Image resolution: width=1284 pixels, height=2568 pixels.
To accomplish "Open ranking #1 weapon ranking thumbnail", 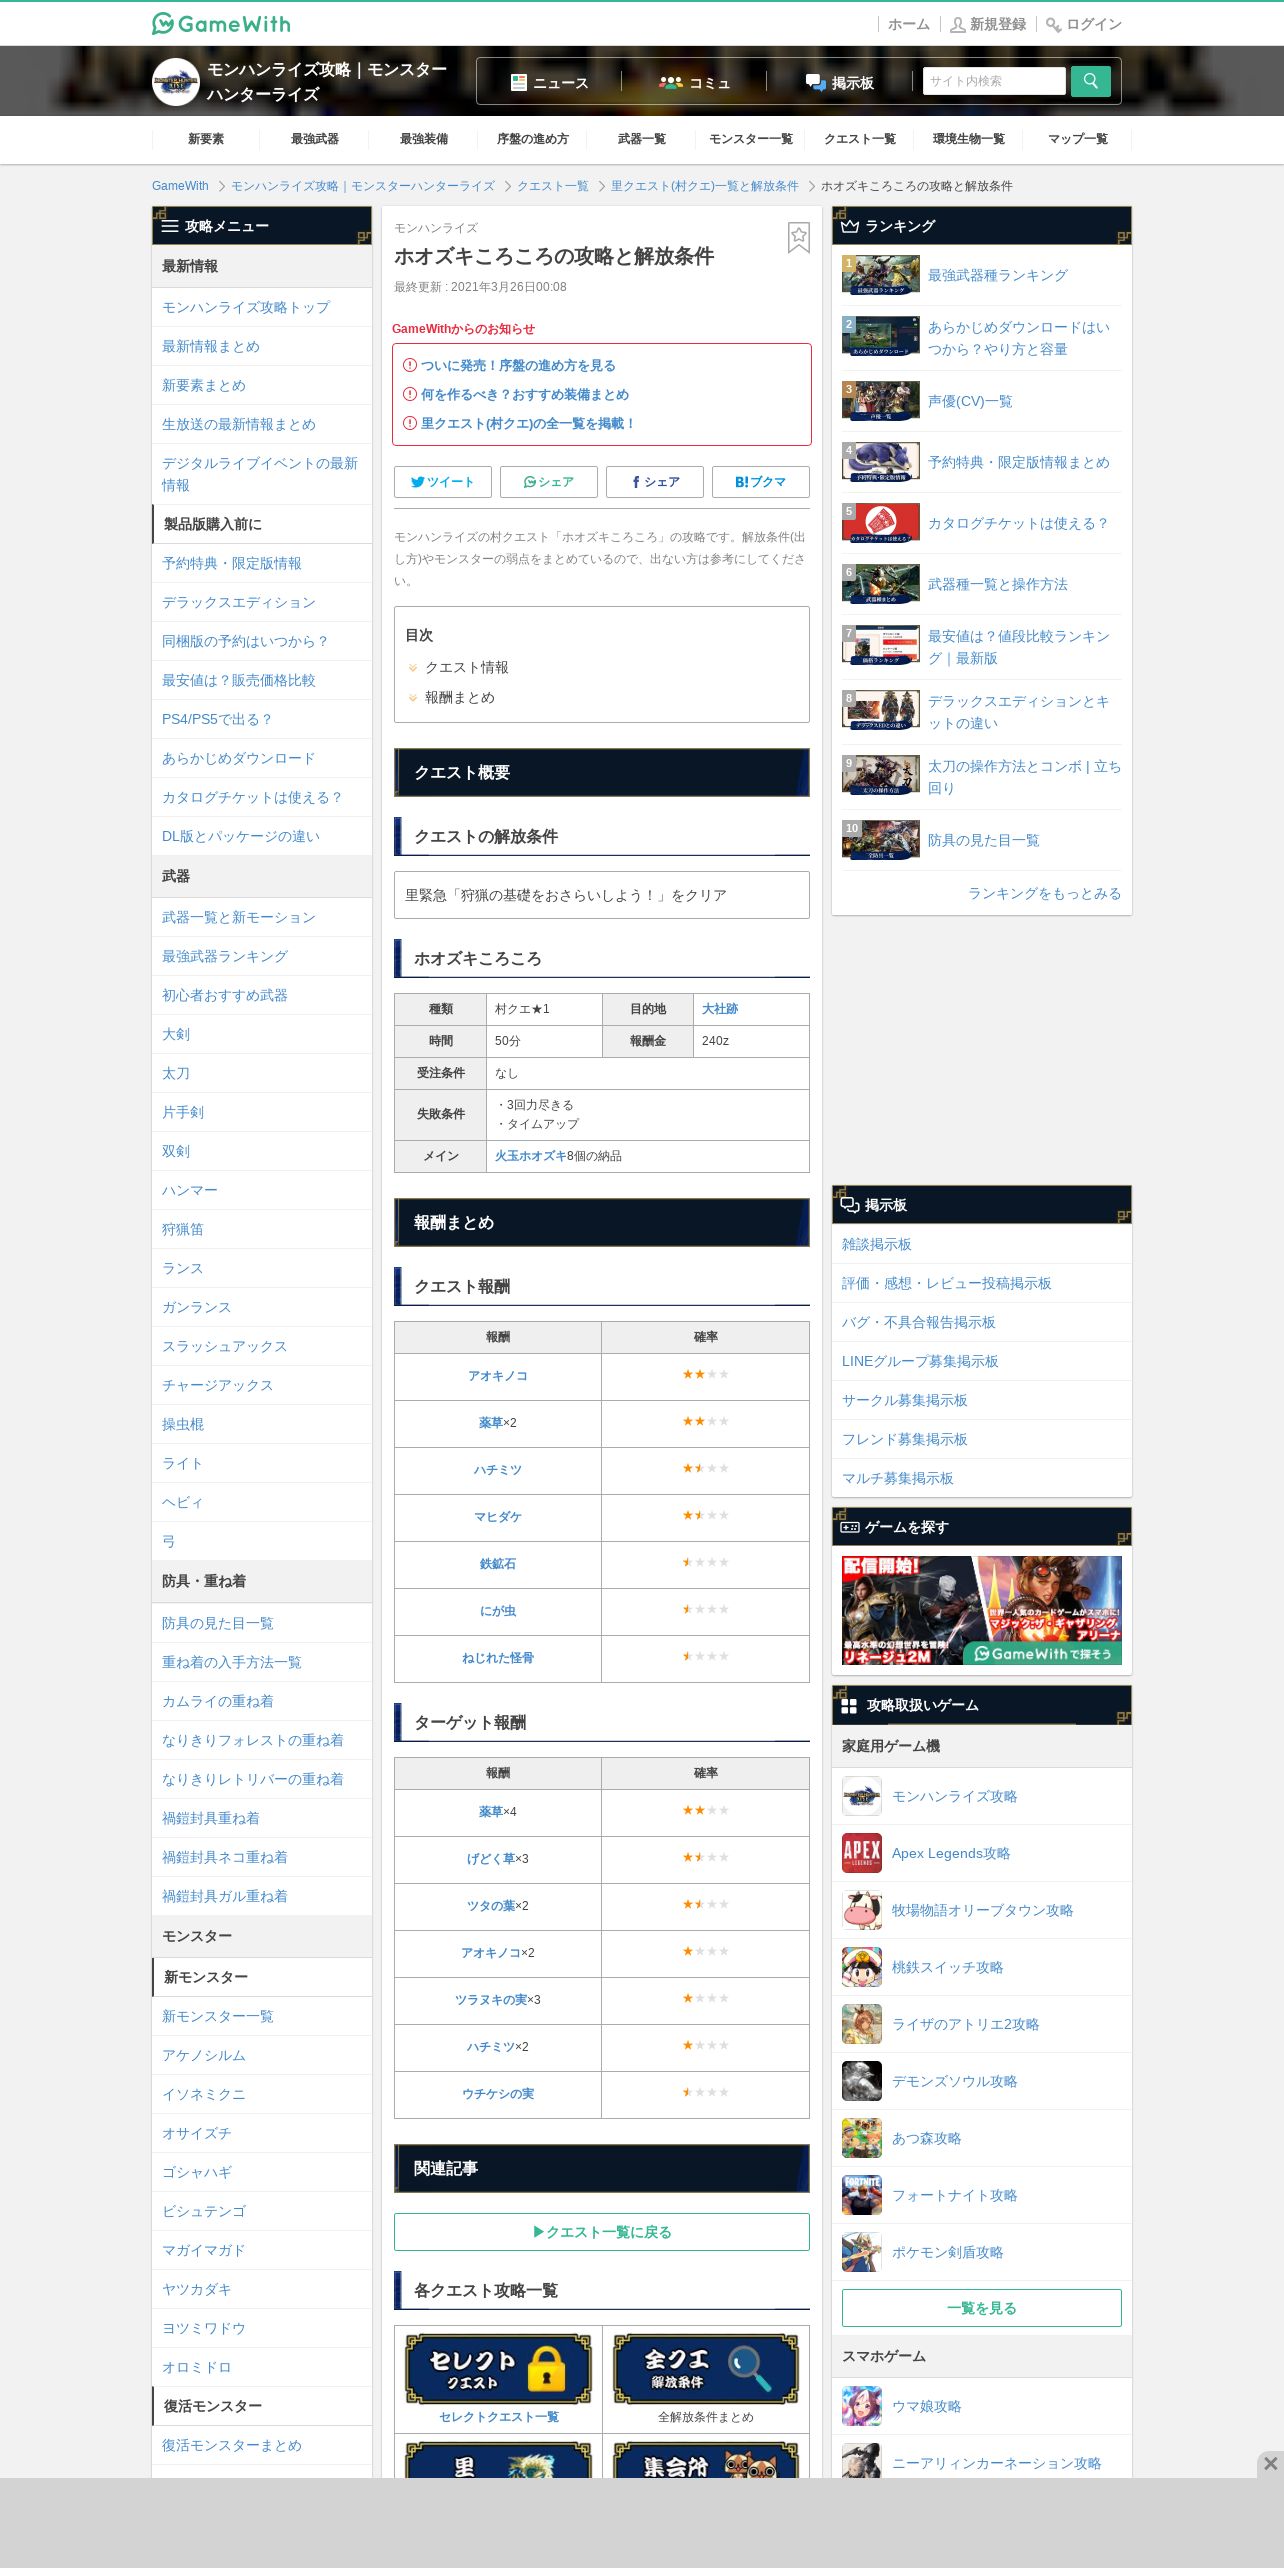I will pyautogui.click(x=880, y=275).
